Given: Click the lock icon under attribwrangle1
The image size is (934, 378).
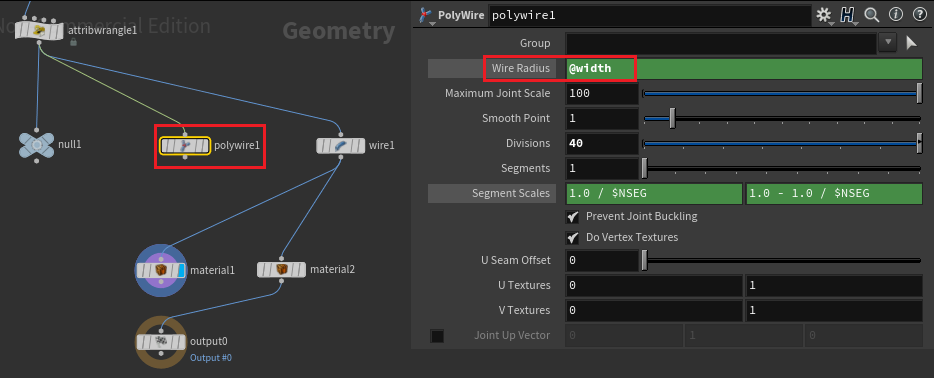Looking at the screenshot, I should (73, 42).
